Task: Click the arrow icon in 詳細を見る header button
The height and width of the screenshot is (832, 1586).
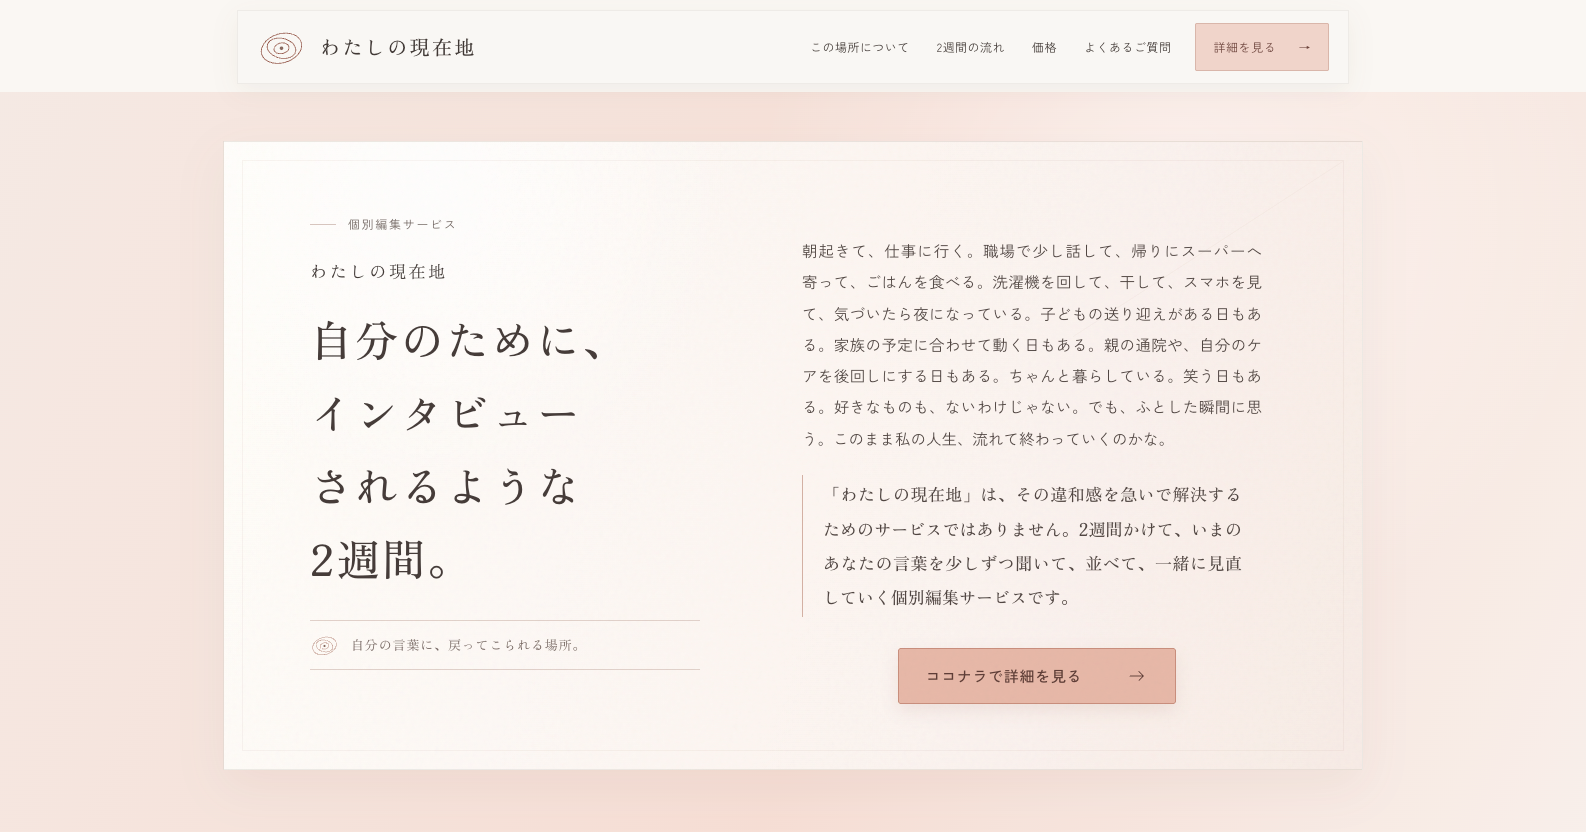Action: pos(1304,47)
